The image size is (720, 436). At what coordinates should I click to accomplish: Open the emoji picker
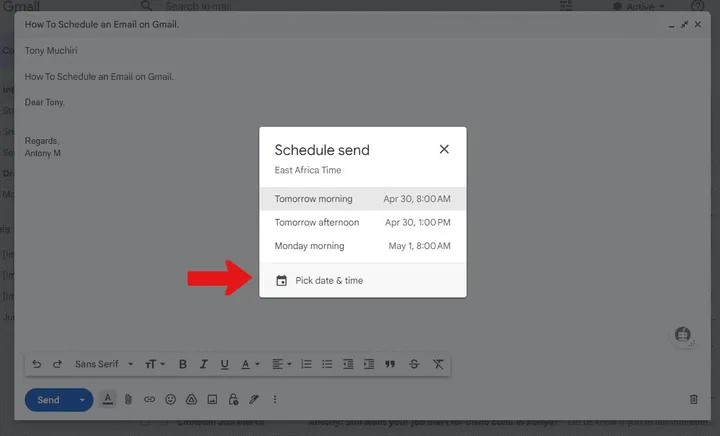coord(170,400)
